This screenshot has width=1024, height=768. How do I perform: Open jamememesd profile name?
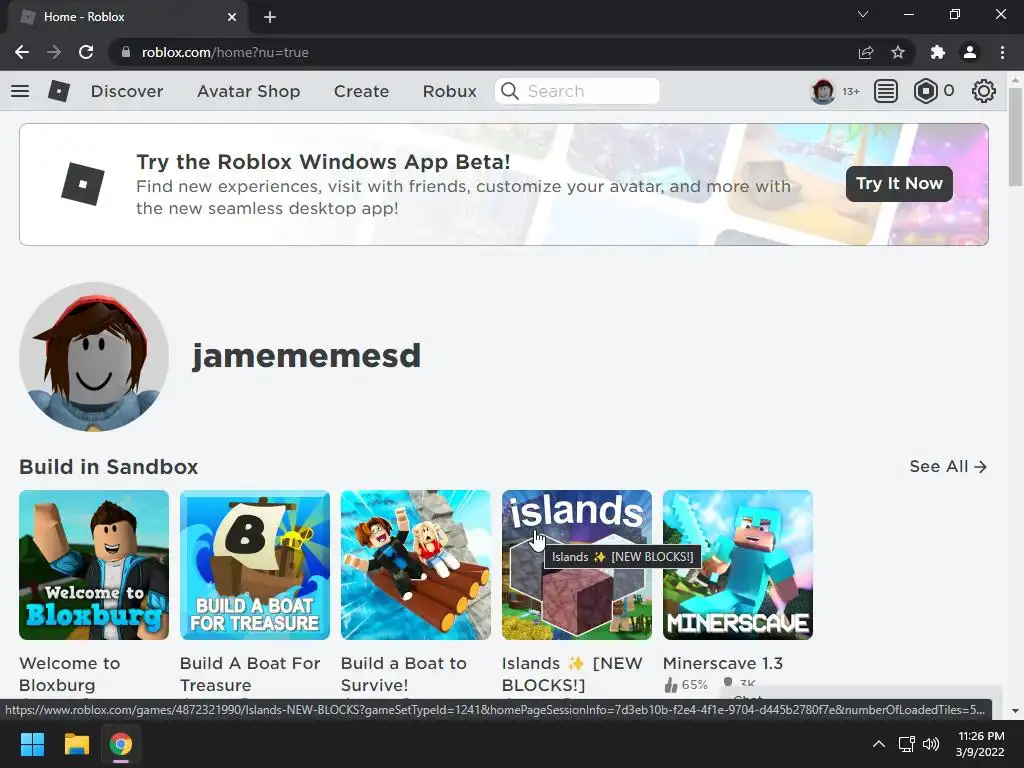click(306, 357)
